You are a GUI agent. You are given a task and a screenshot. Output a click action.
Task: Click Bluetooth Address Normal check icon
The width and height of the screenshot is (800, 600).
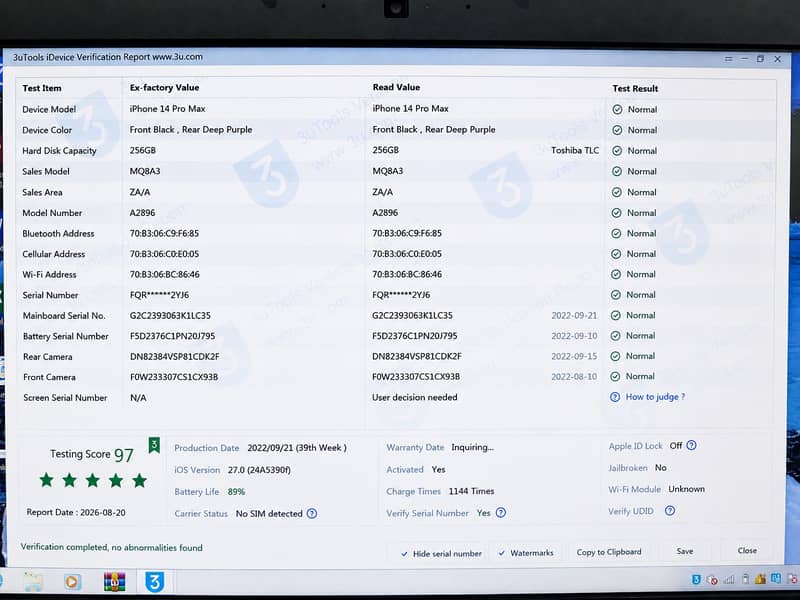coord(616,233)
